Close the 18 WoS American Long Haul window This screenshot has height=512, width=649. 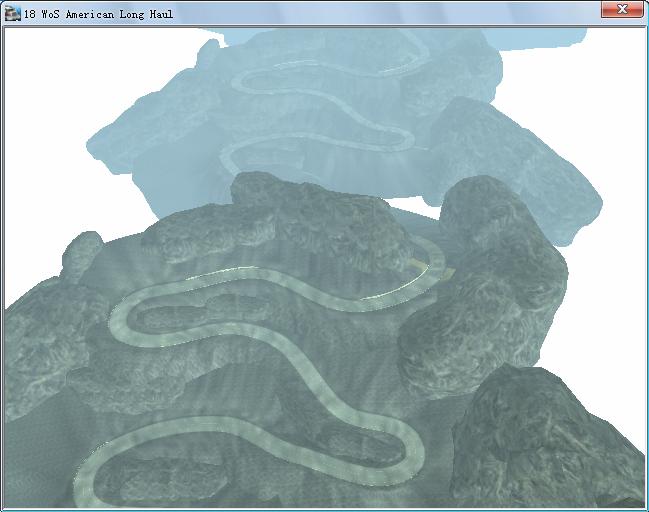coord(622,9)
